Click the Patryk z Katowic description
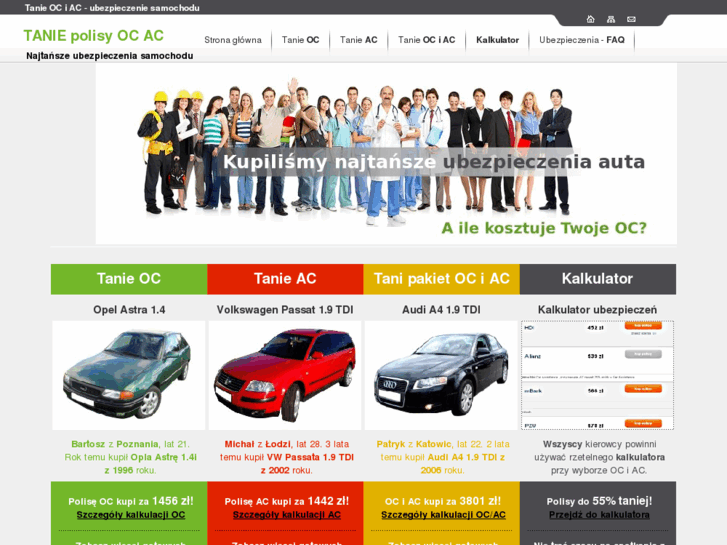727x545 pixels. pyautogui.click(x=443, y=457)
